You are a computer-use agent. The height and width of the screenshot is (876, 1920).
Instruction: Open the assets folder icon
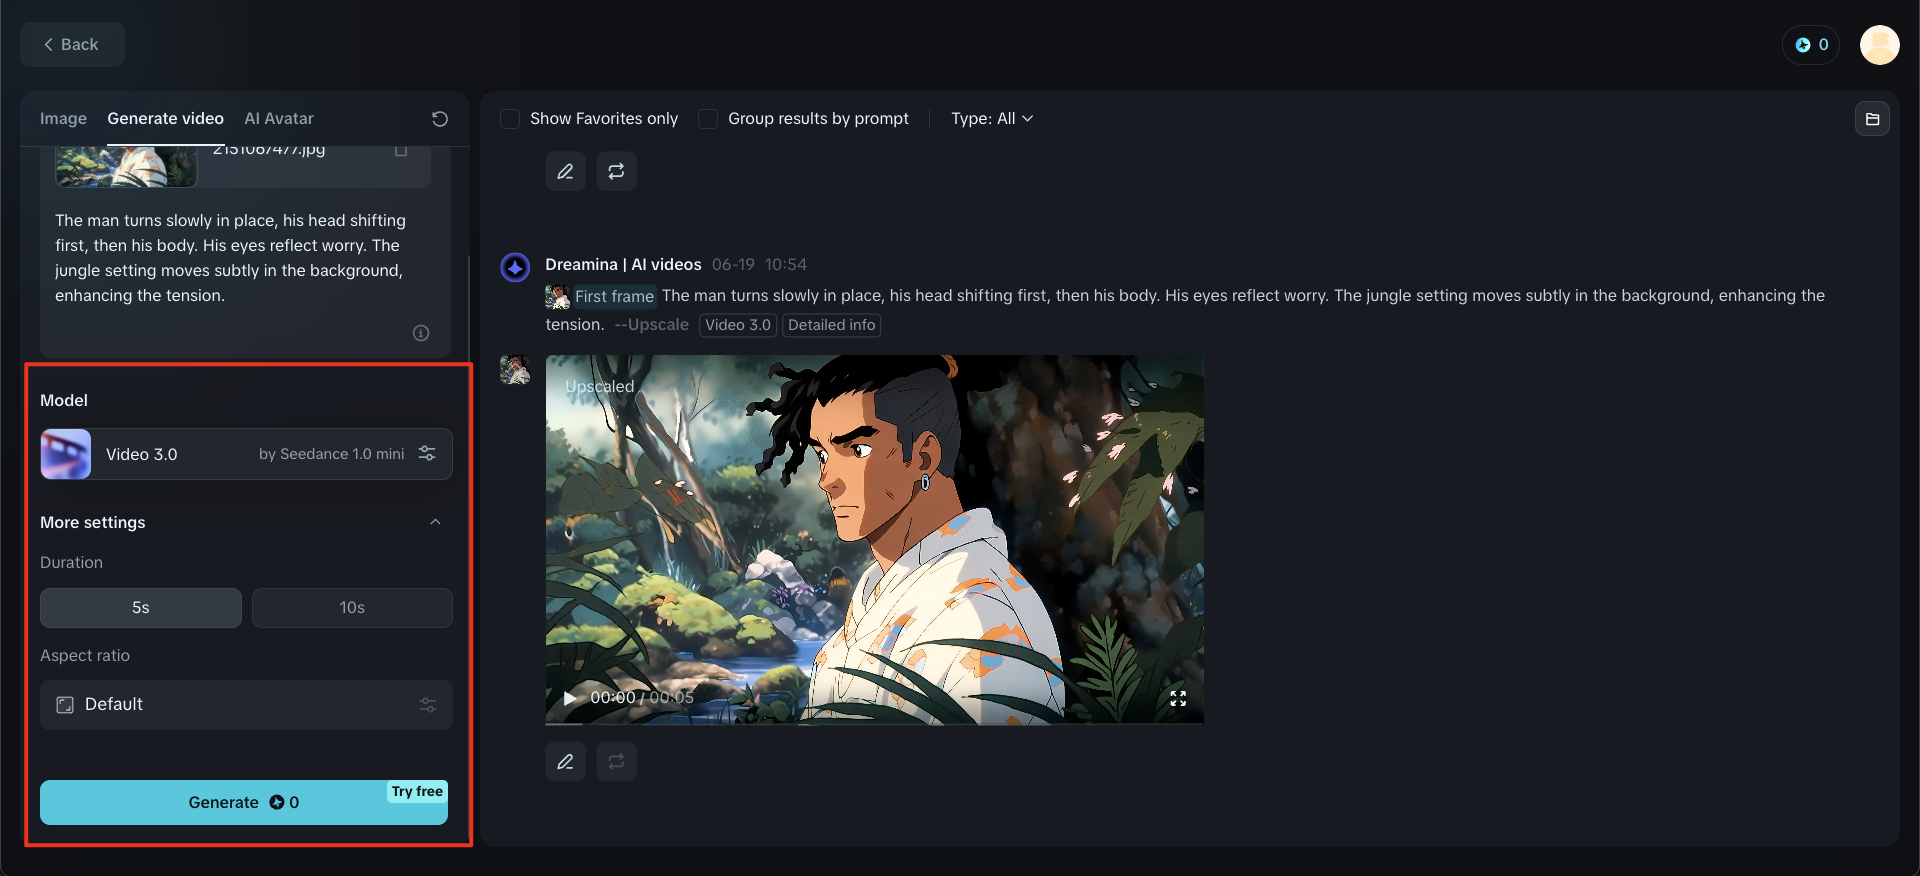pos(1872,119)
